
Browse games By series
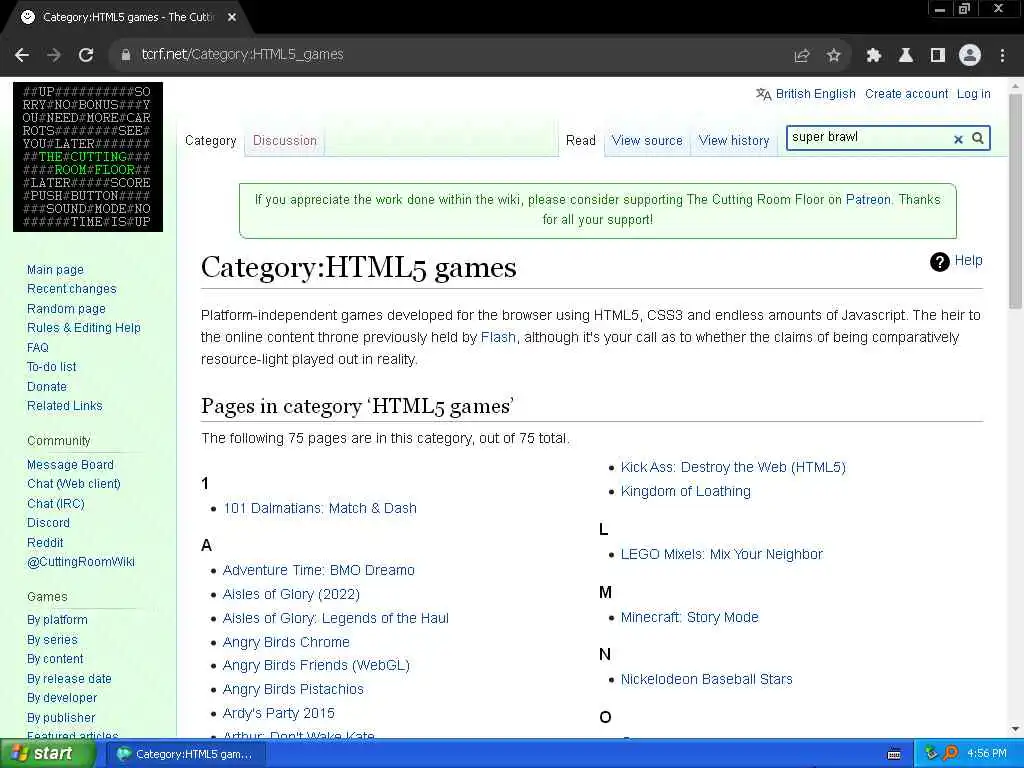click(52, 639)
